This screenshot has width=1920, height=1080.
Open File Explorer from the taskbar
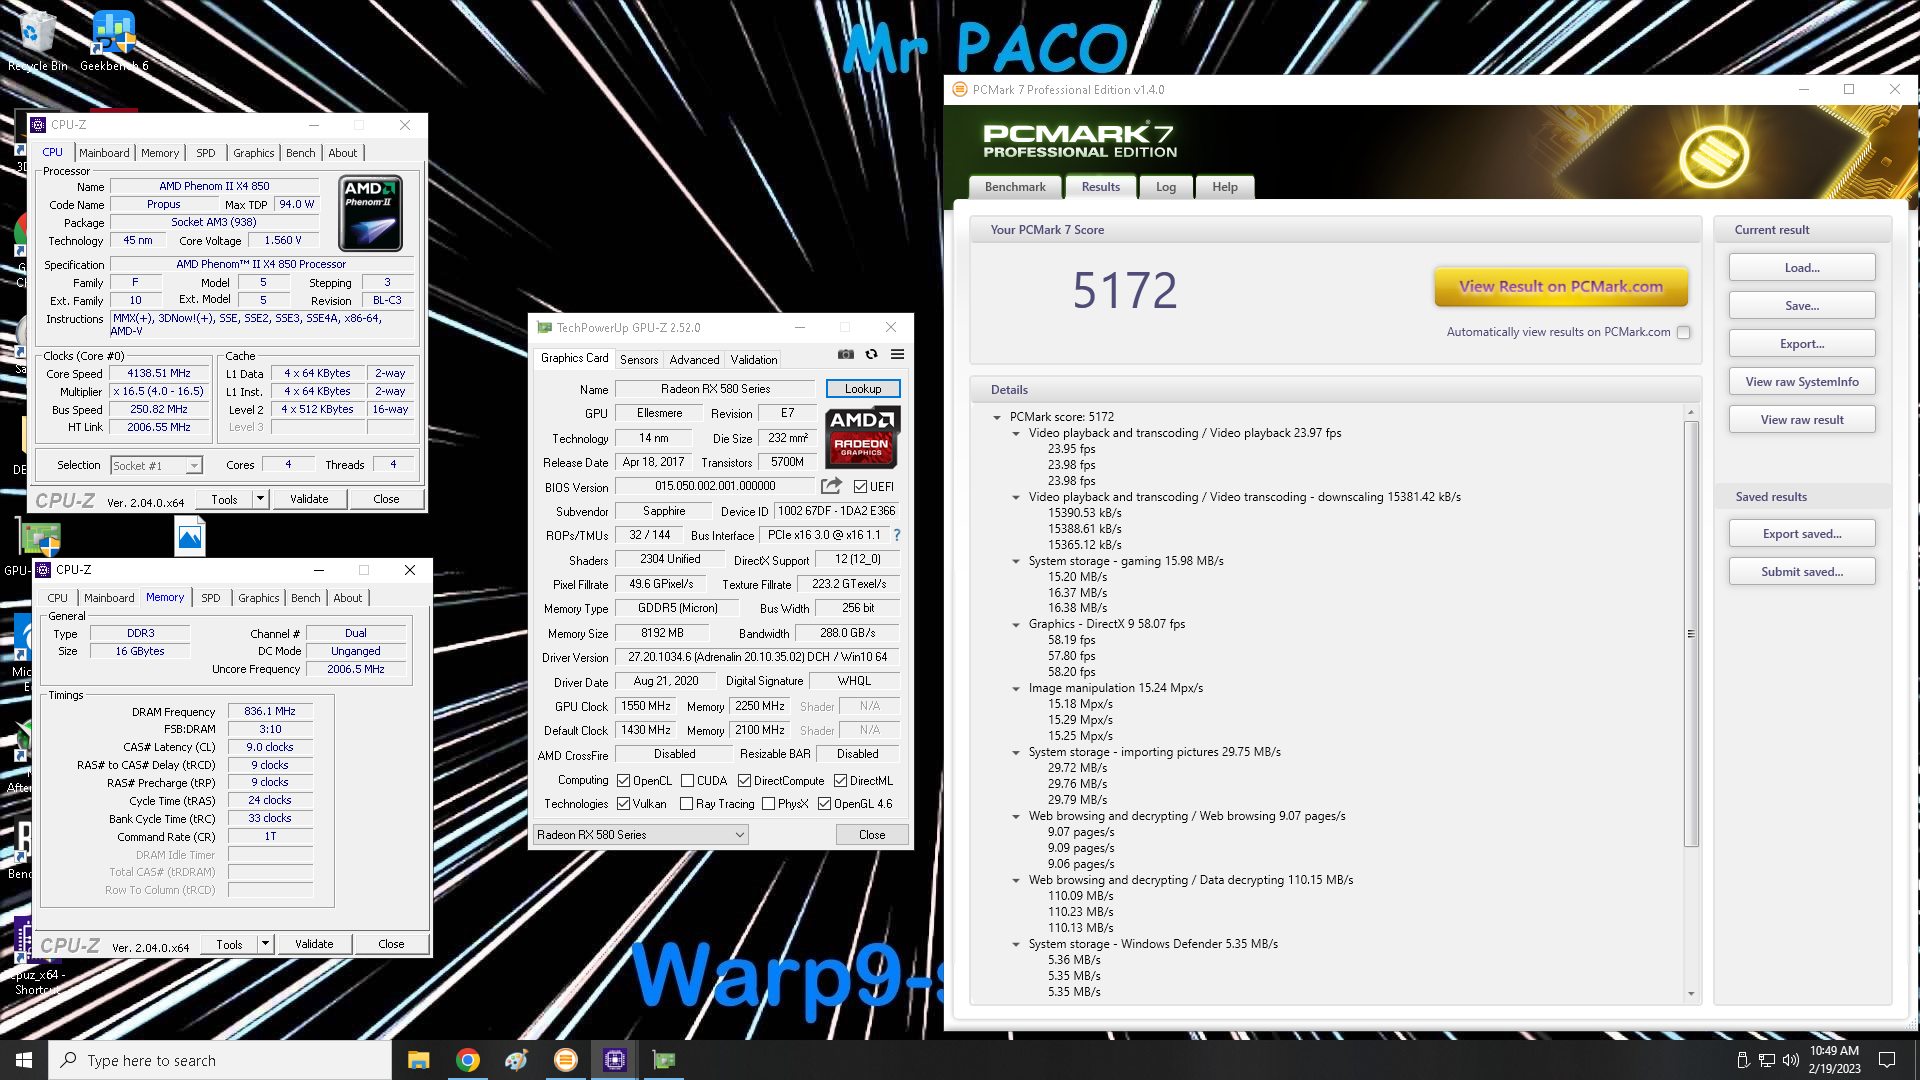point(418,1060)
